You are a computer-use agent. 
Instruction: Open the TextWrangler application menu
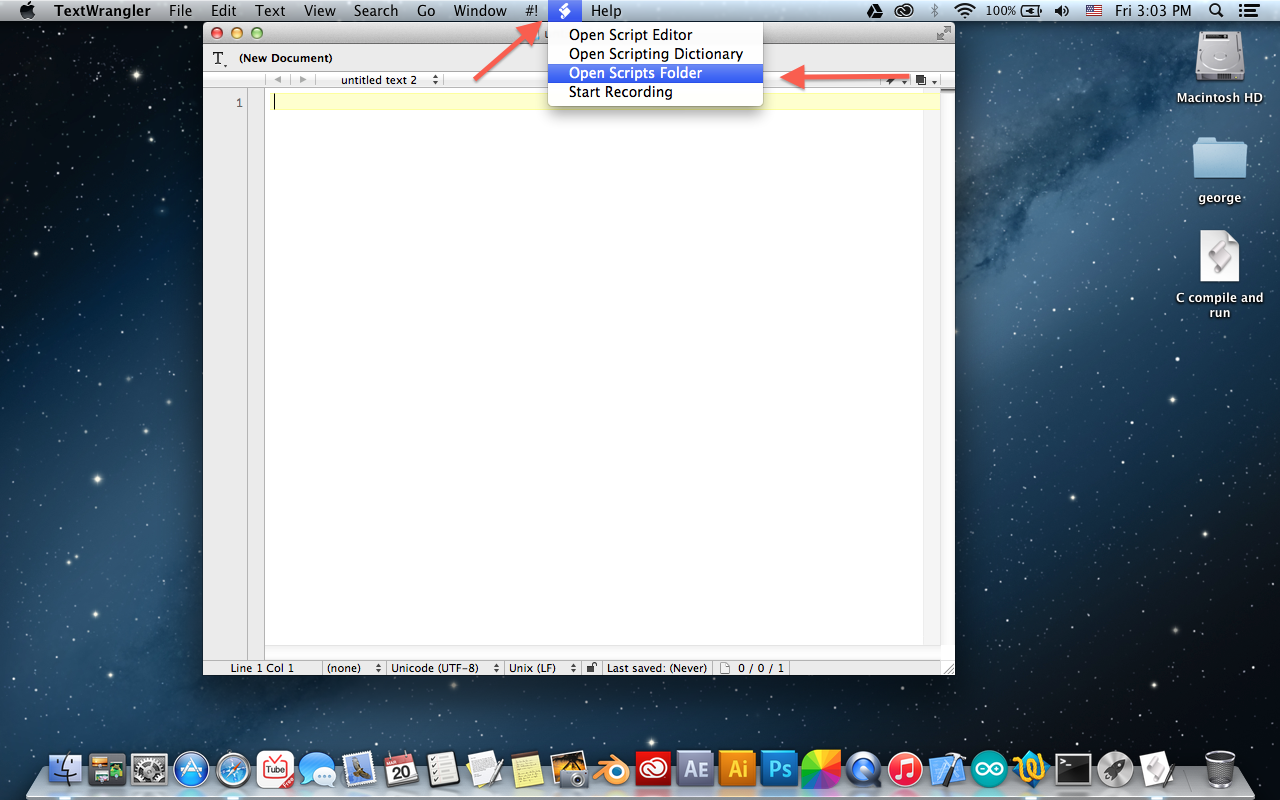pos(103,11)
